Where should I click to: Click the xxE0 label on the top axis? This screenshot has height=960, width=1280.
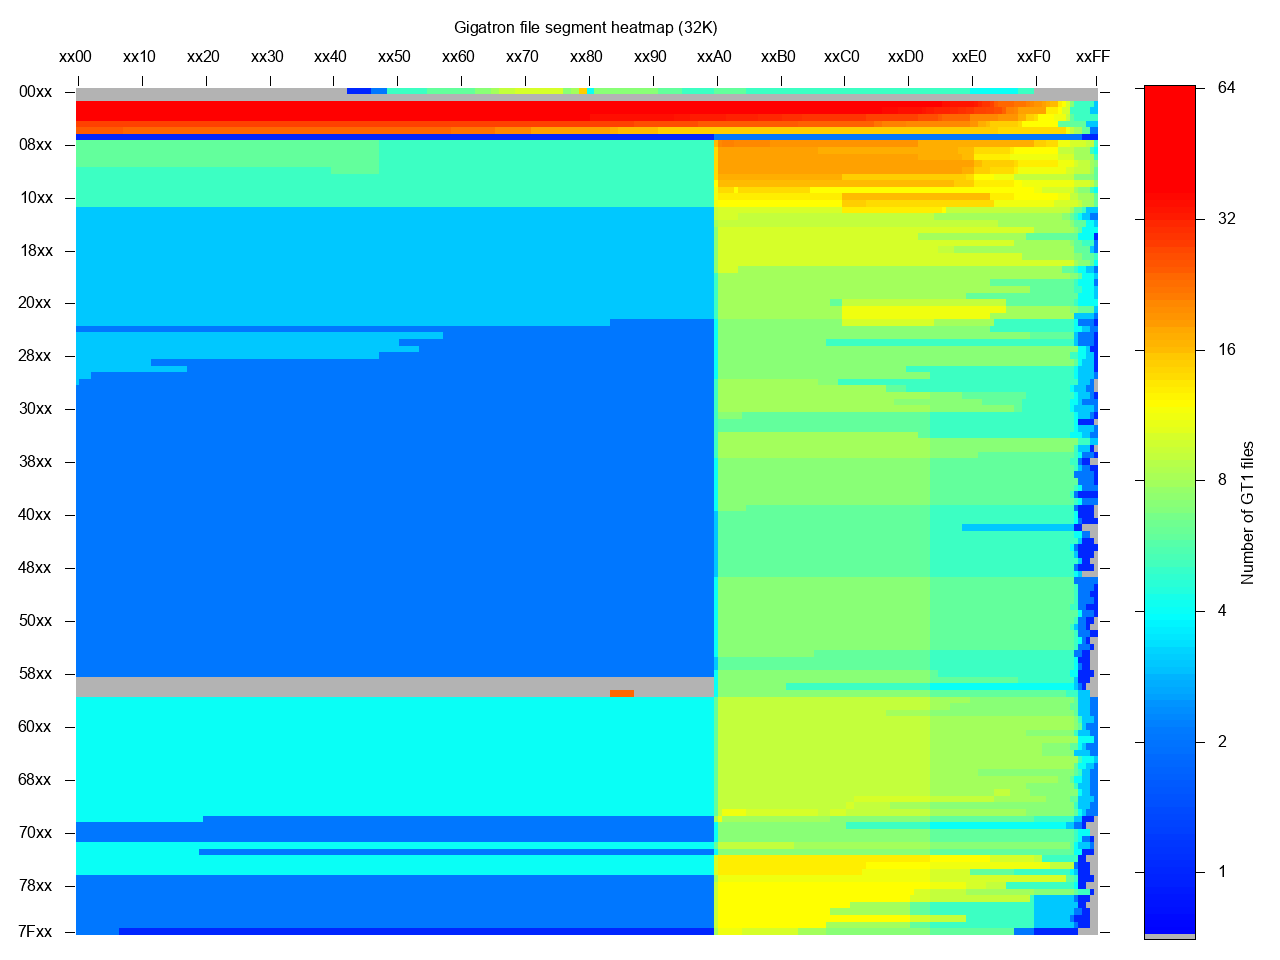click(969, 57)
